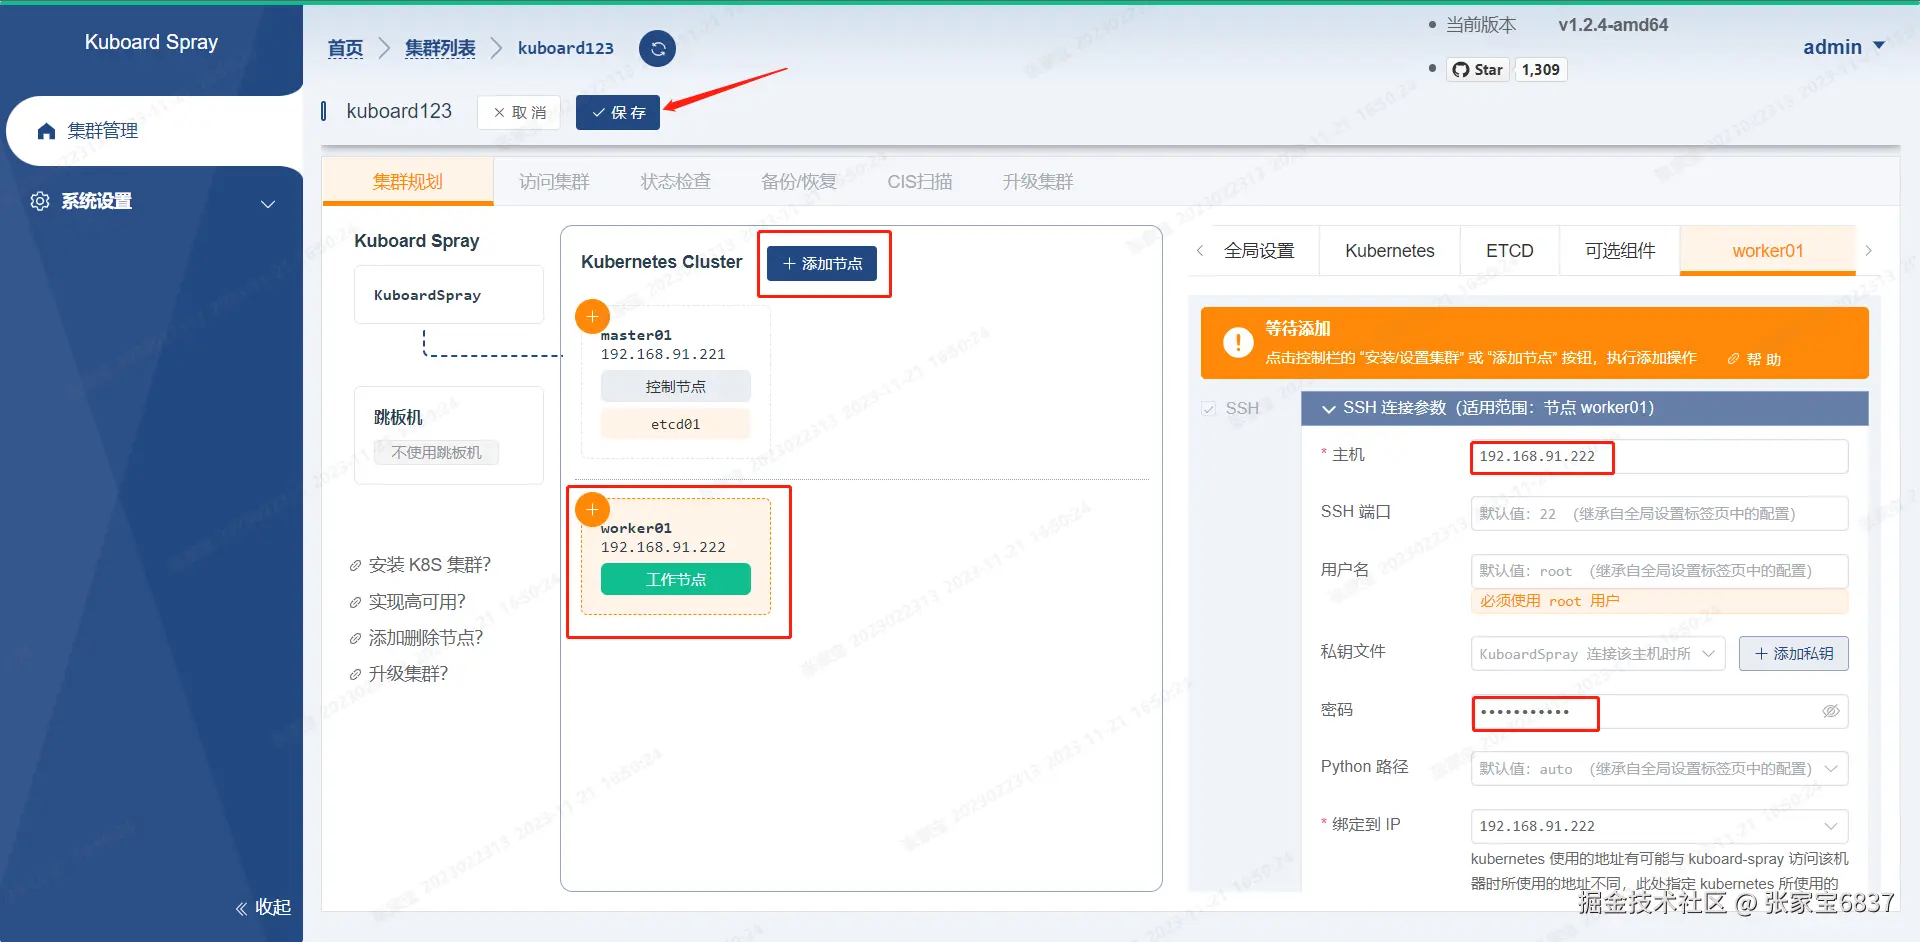Click the 保存 save button

click(618, 112)
